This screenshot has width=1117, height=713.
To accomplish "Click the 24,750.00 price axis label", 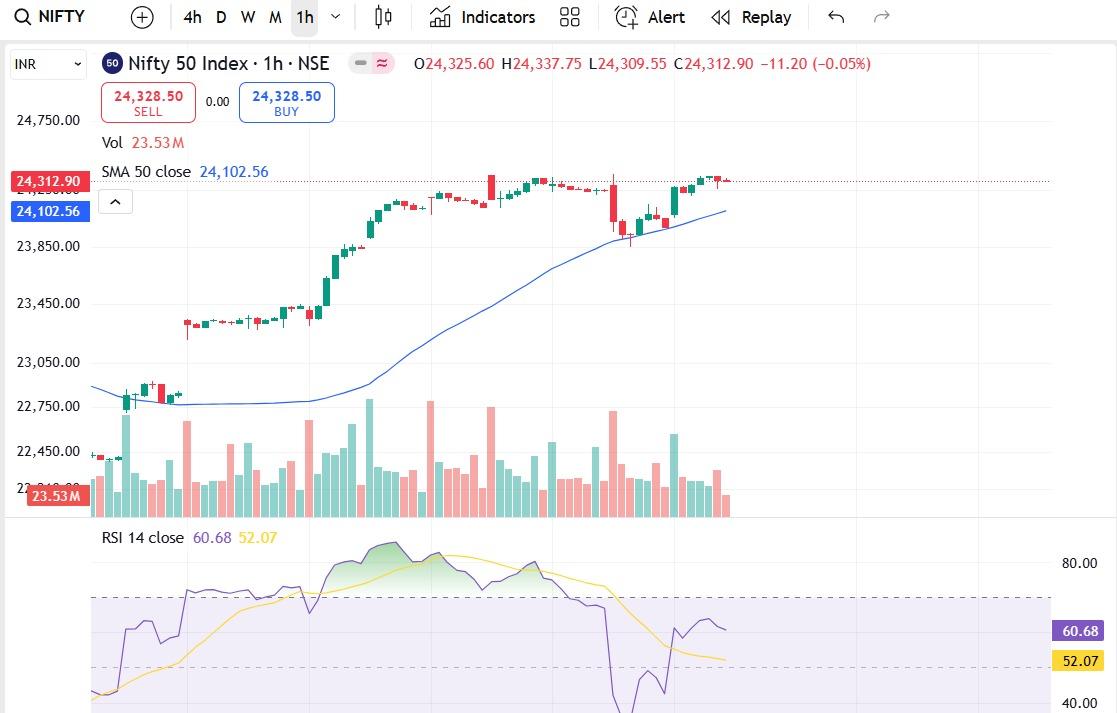I will 48,120.
